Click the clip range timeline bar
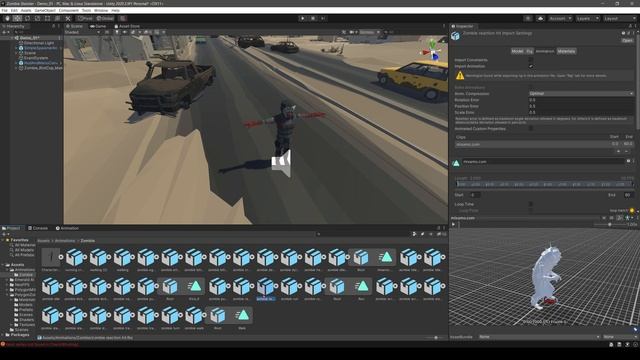 pyautogui.click(x=544, y=184)
